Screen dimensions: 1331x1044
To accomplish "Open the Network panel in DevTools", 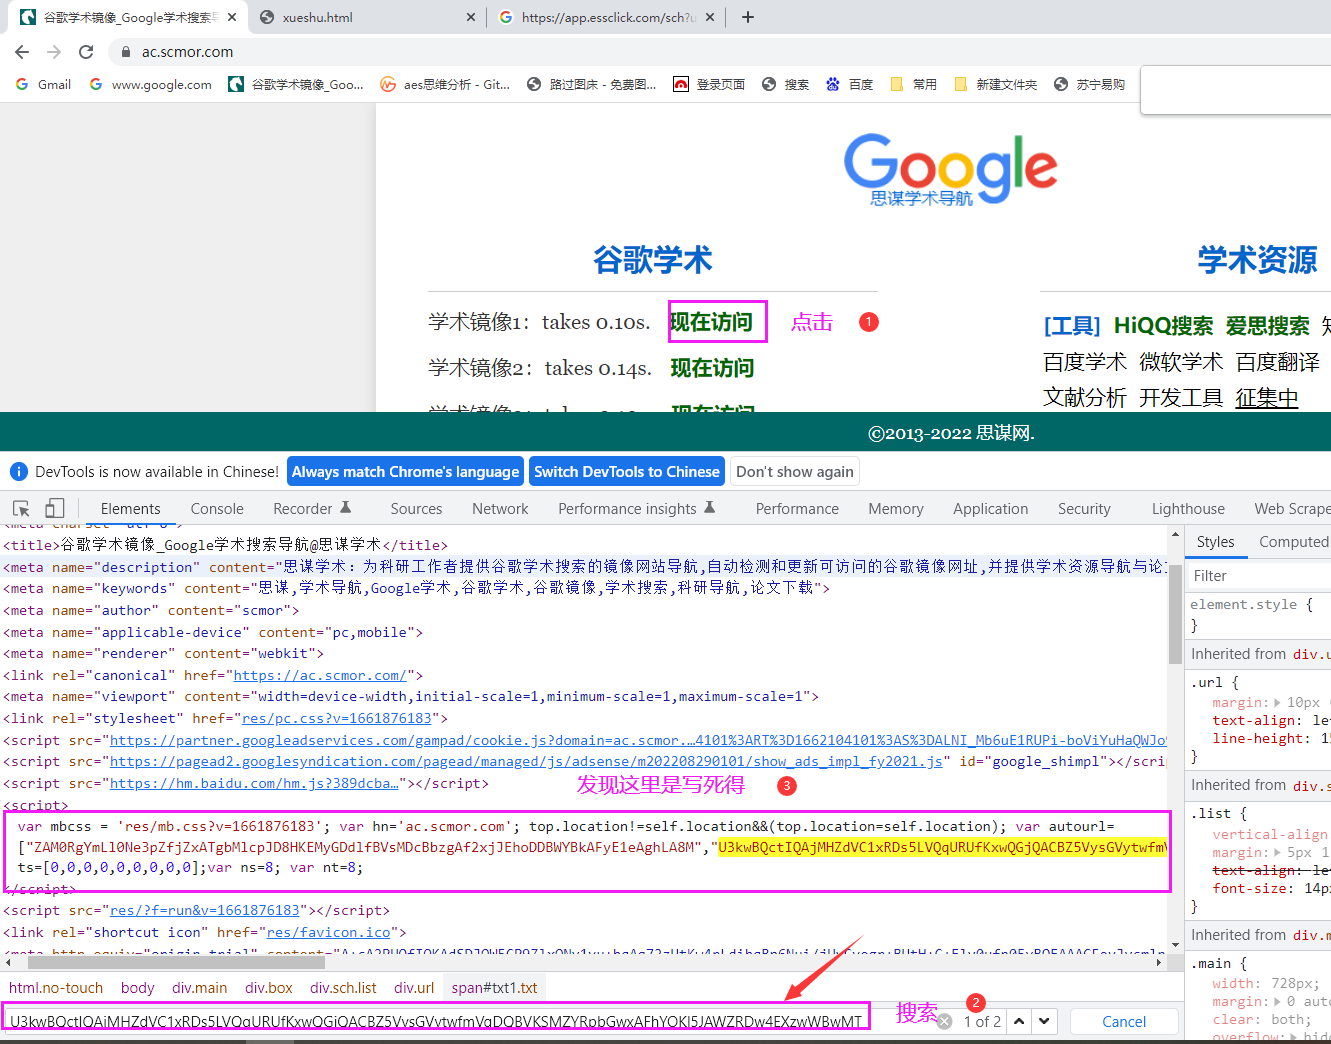I will [500, 509].
